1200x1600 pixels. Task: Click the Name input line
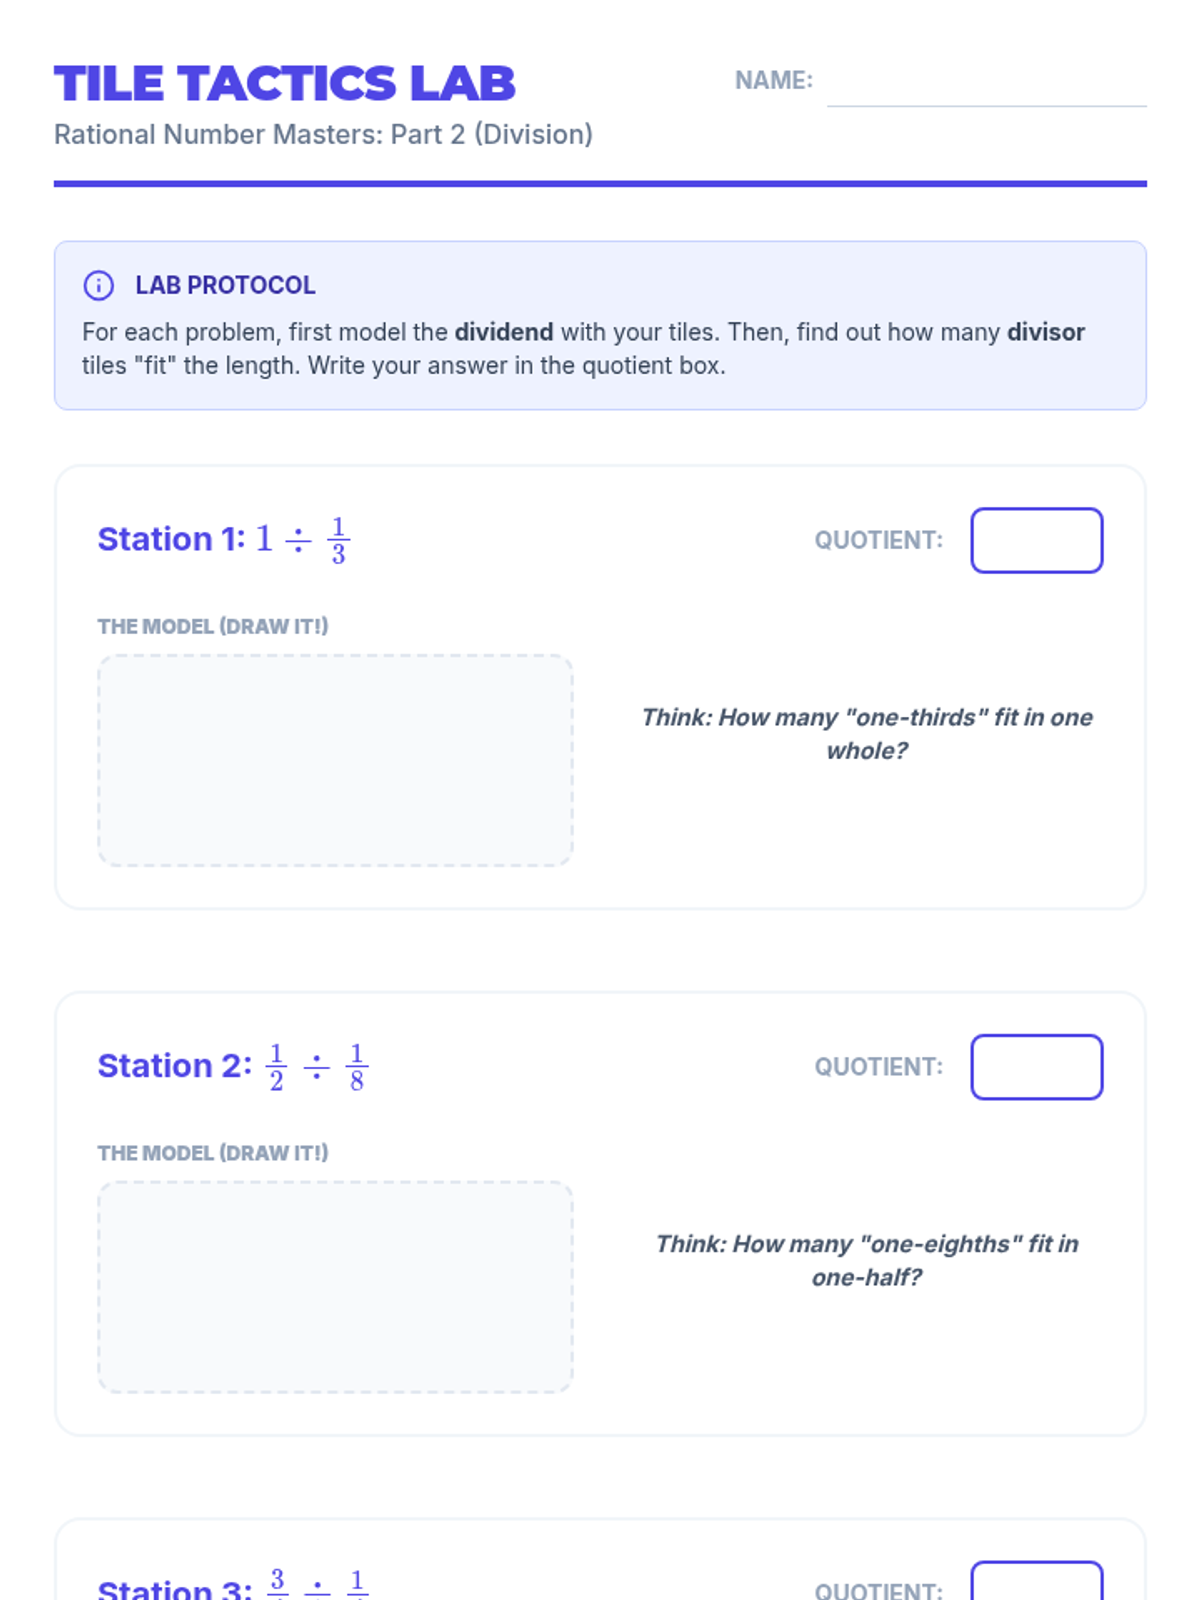point(986,84)
